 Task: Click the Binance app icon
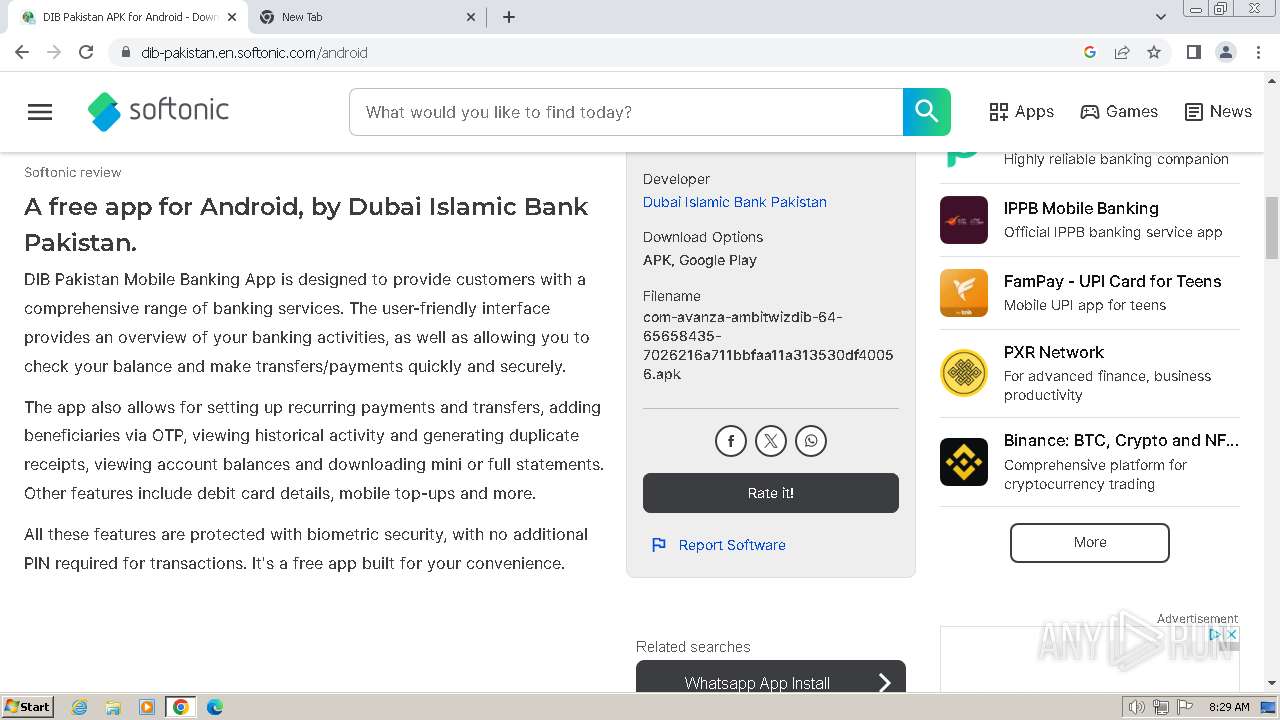(964, 462)
